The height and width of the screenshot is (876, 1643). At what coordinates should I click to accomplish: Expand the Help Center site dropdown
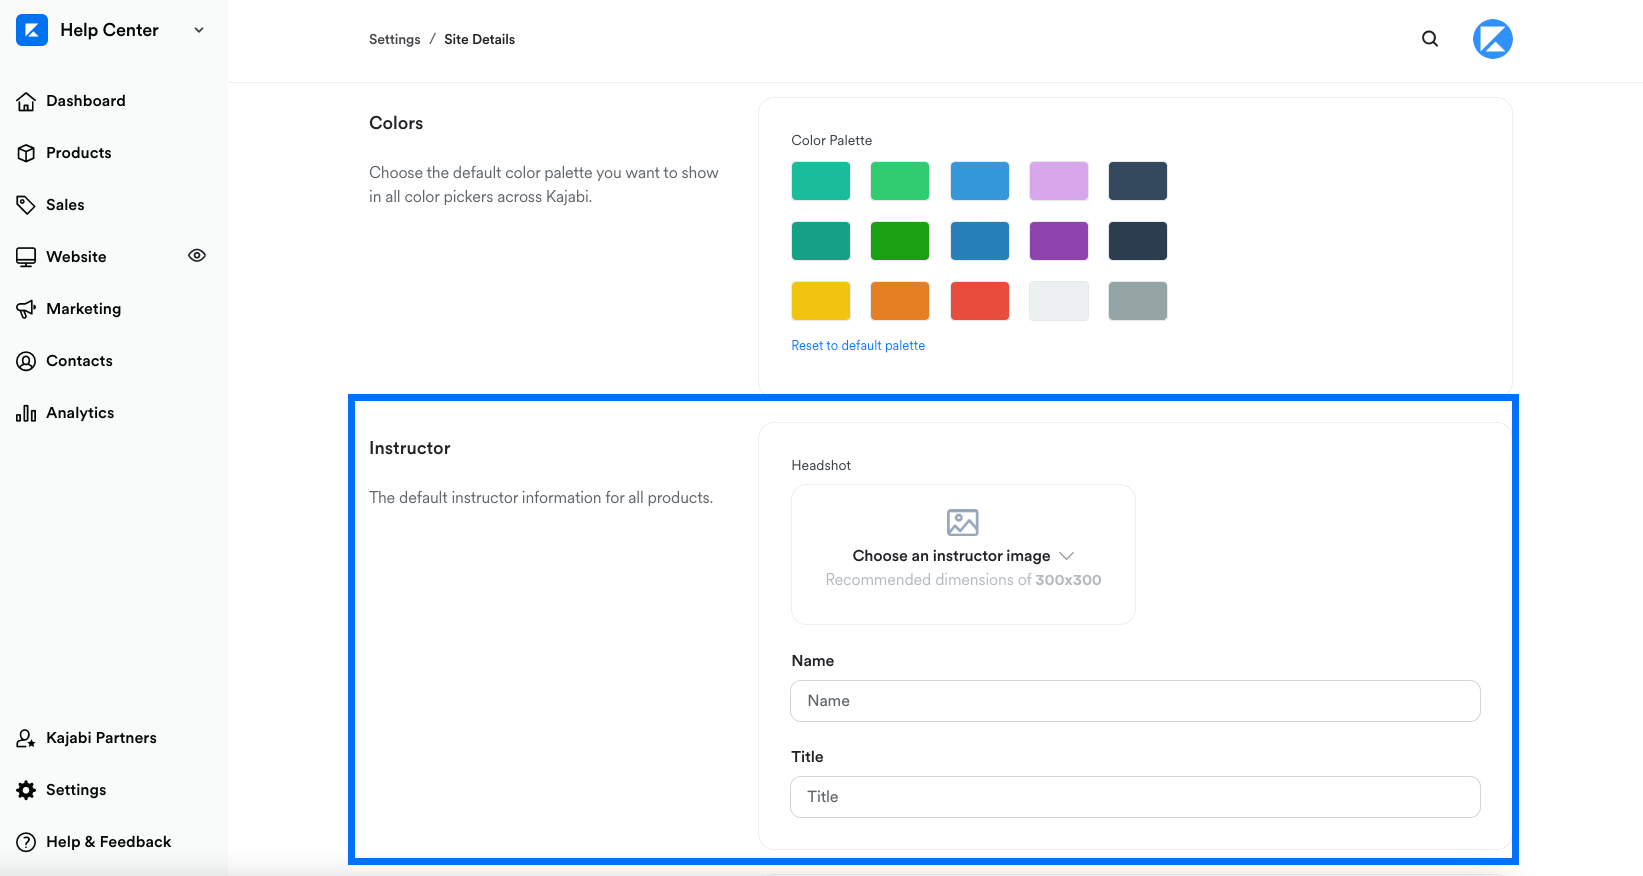coord(199,30)
